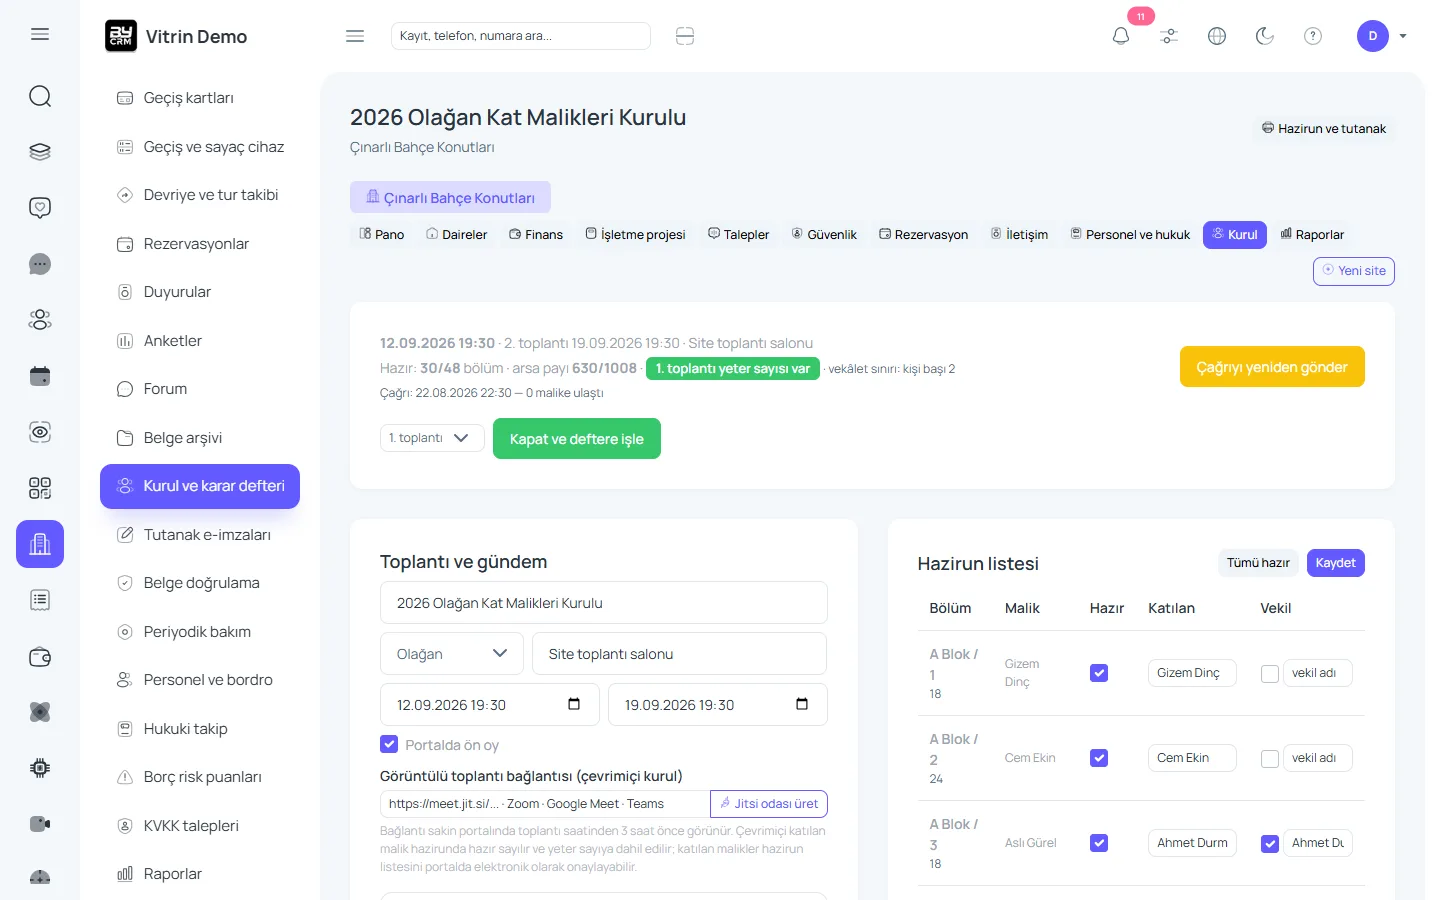Open the four-dot icon in the left rail
Image resolution: width=1440 pixels, height=900 pixels.
pos(40,712)
